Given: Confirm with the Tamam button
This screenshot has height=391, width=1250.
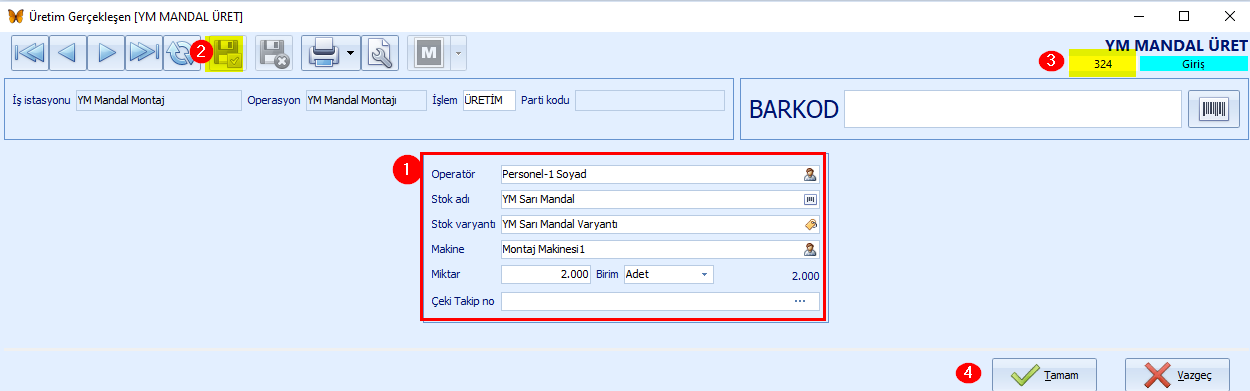Looking at the screenshot, I should click(1044, 375).
